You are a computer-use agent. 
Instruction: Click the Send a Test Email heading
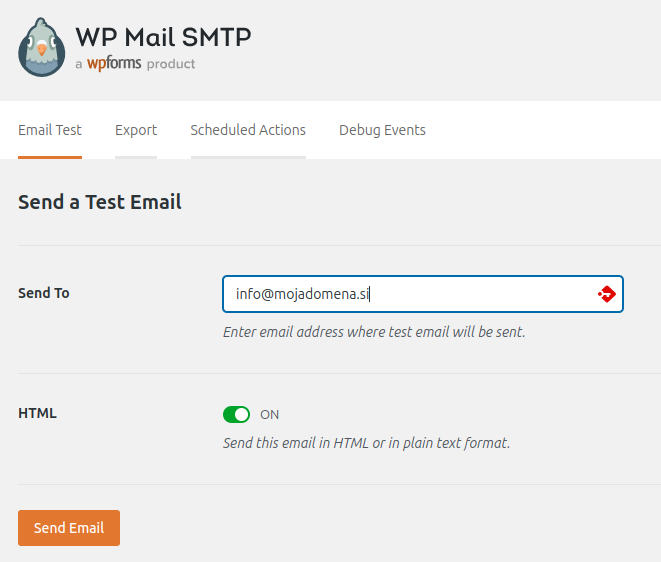100,202
